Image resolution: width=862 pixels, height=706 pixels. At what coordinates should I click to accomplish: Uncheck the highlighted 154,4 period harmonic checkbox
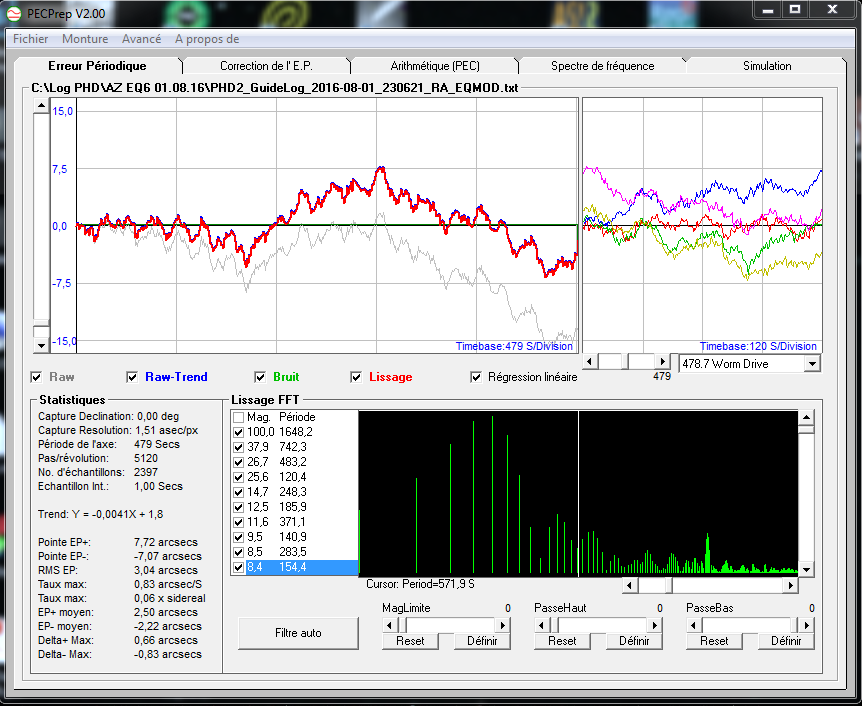(x=238, y=567)
